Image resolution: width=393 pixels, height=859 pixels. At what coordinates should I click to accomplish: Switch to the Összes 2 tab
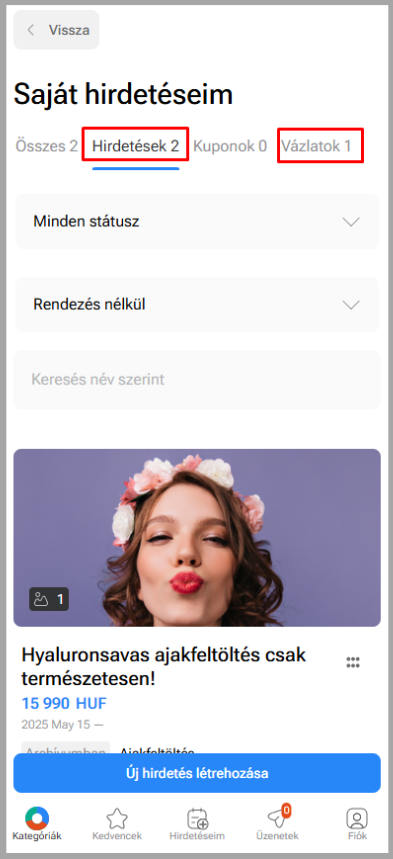47,146
